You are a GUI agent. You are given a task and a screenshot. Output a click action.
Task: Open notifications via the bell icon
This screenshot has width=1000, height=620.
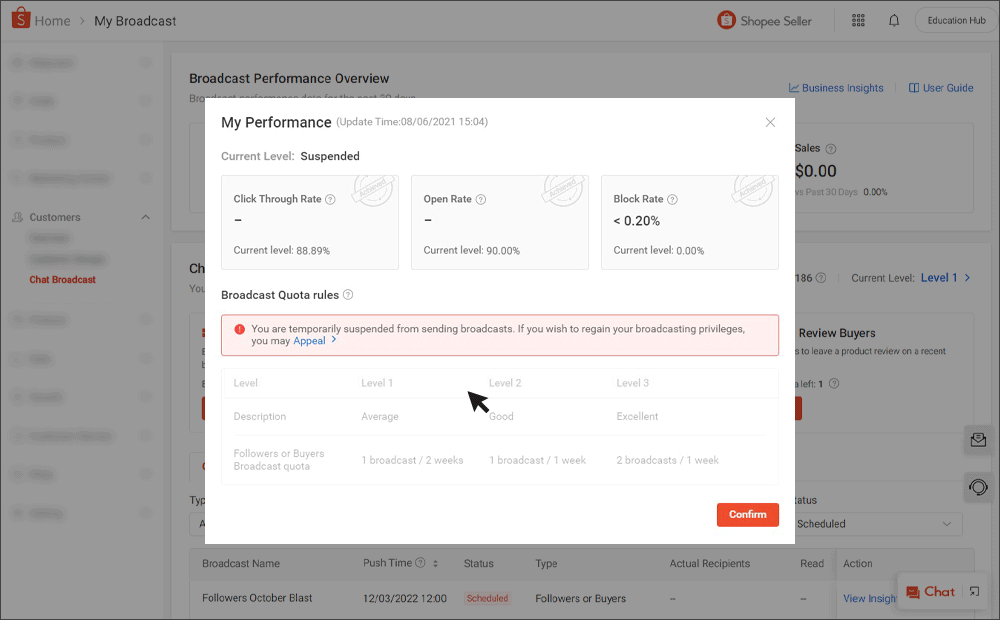coord(893,19)
